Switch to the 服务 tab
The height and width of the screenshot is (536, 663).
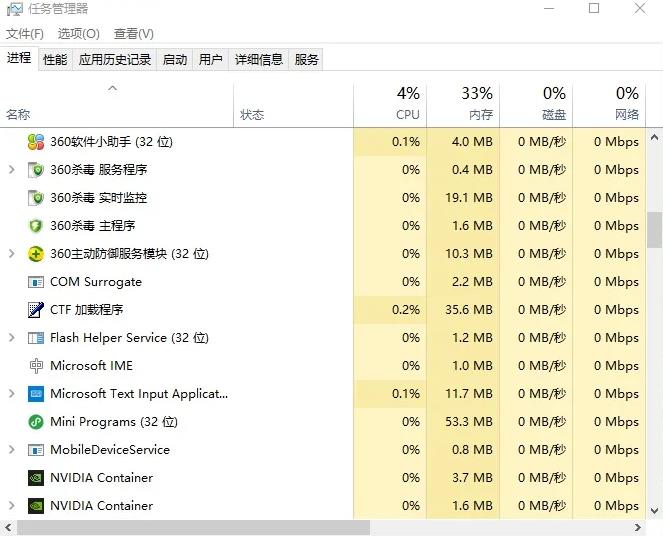point(306,60)
